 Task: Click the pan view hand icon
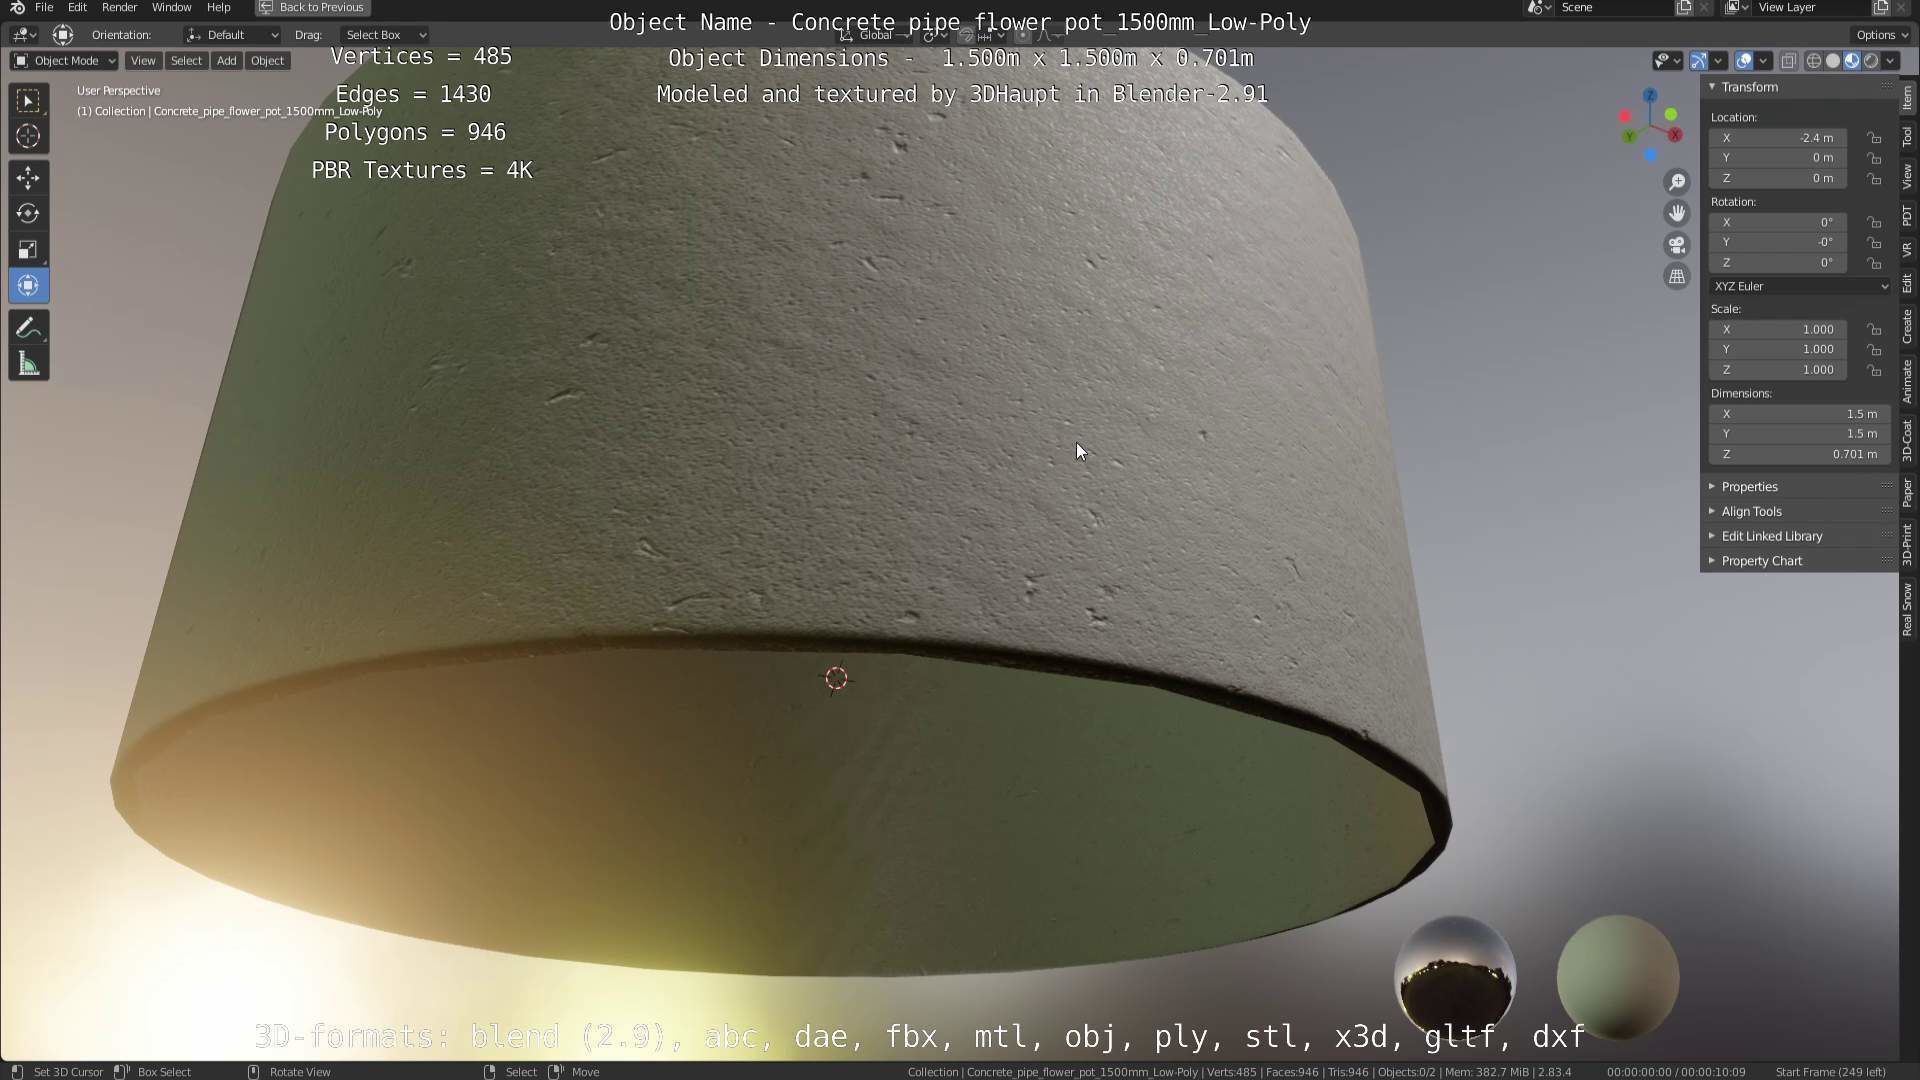[x=1677, y=213]
